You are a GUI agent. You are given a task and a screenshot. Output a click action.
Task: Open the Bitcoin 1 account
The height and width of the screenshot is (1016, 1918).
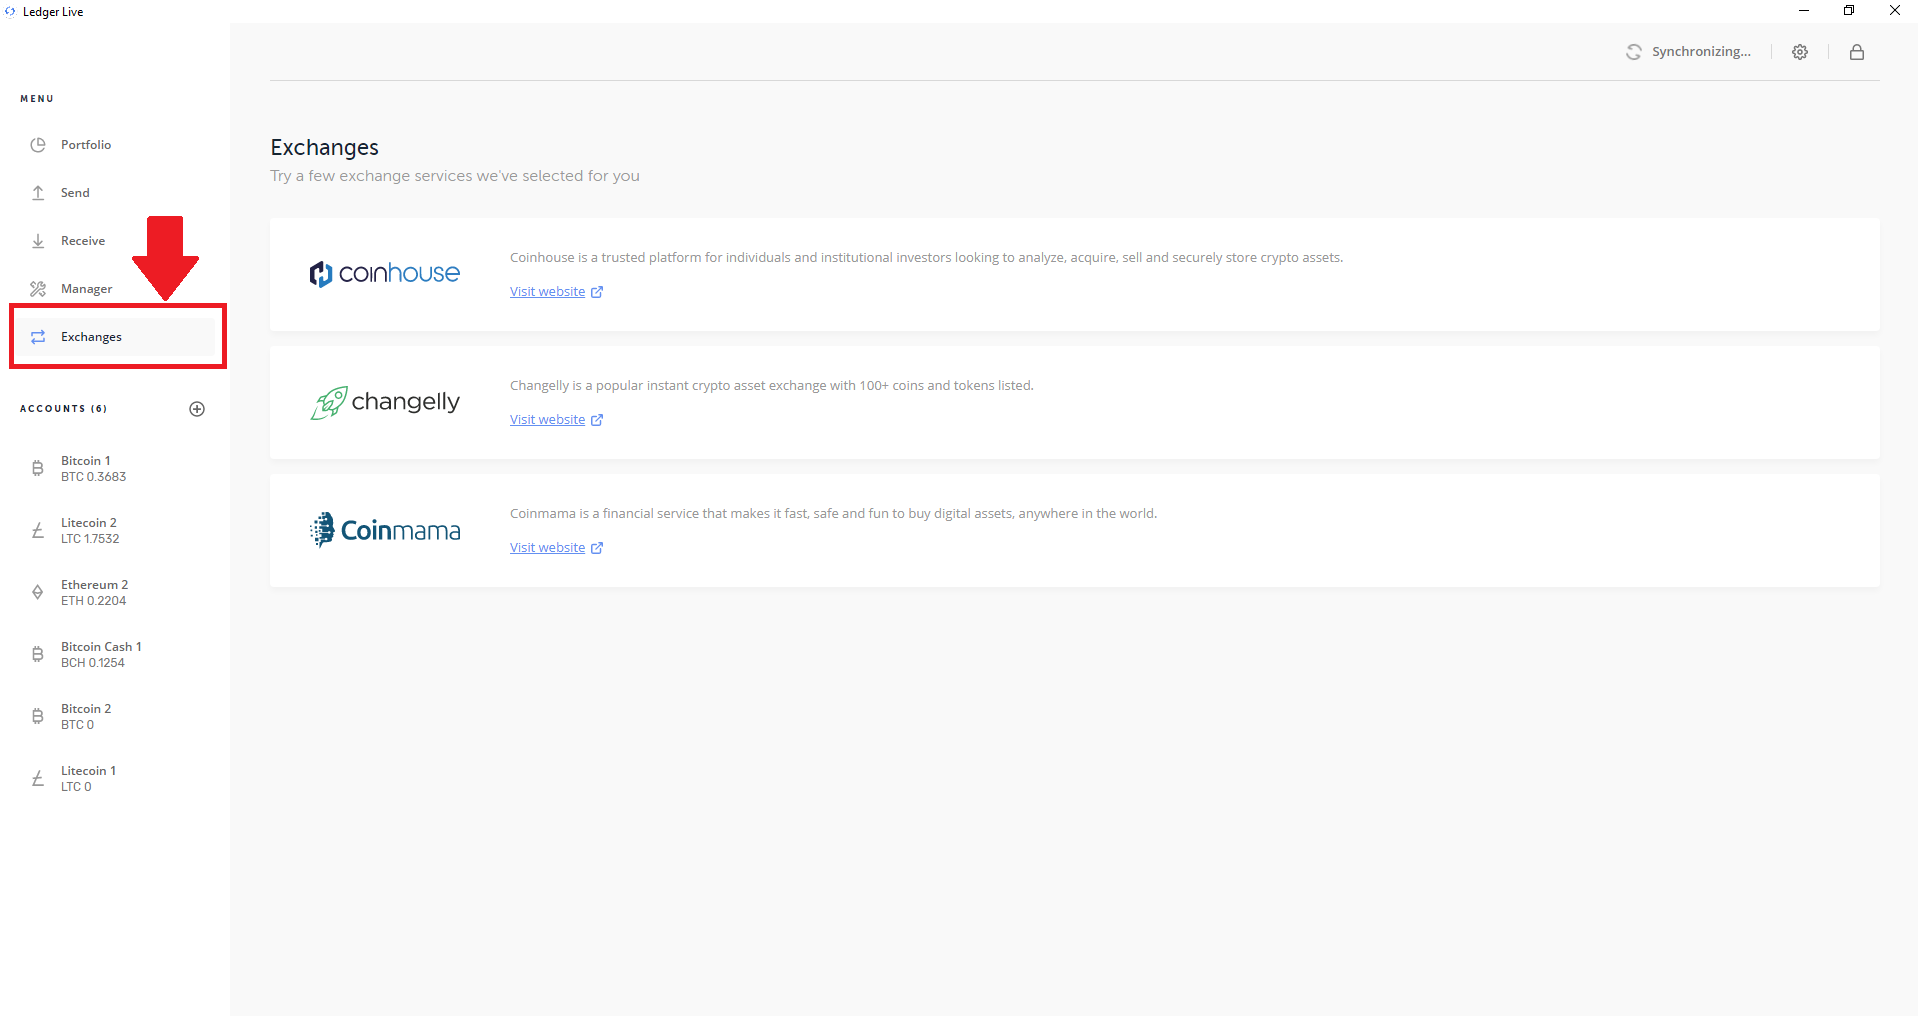(x=115, y=469)
